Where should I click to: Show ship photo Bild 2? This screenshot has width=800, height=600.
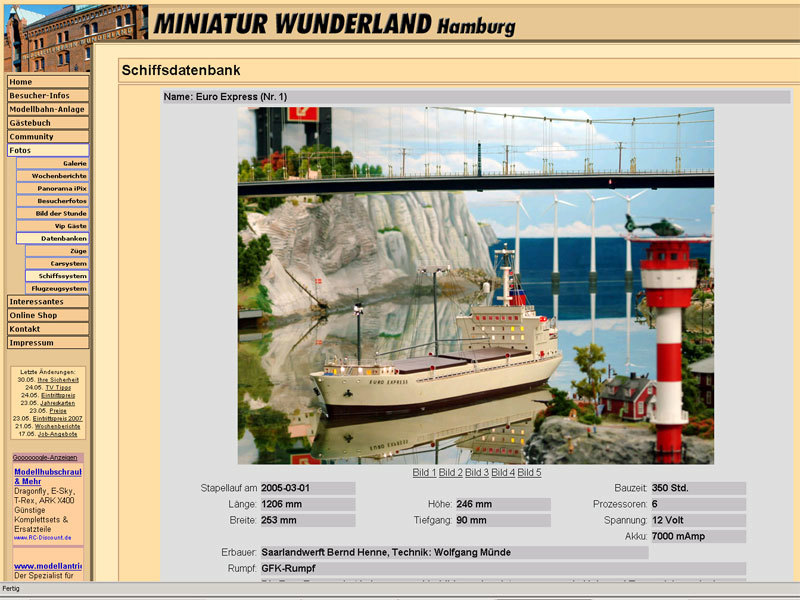451,472
